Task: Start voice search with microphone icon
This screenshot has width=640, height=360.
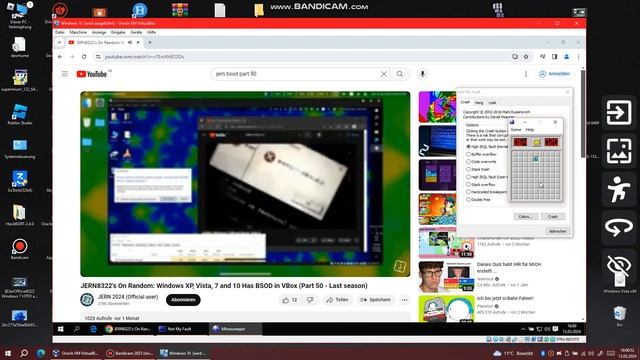Action: coord(422,74)
